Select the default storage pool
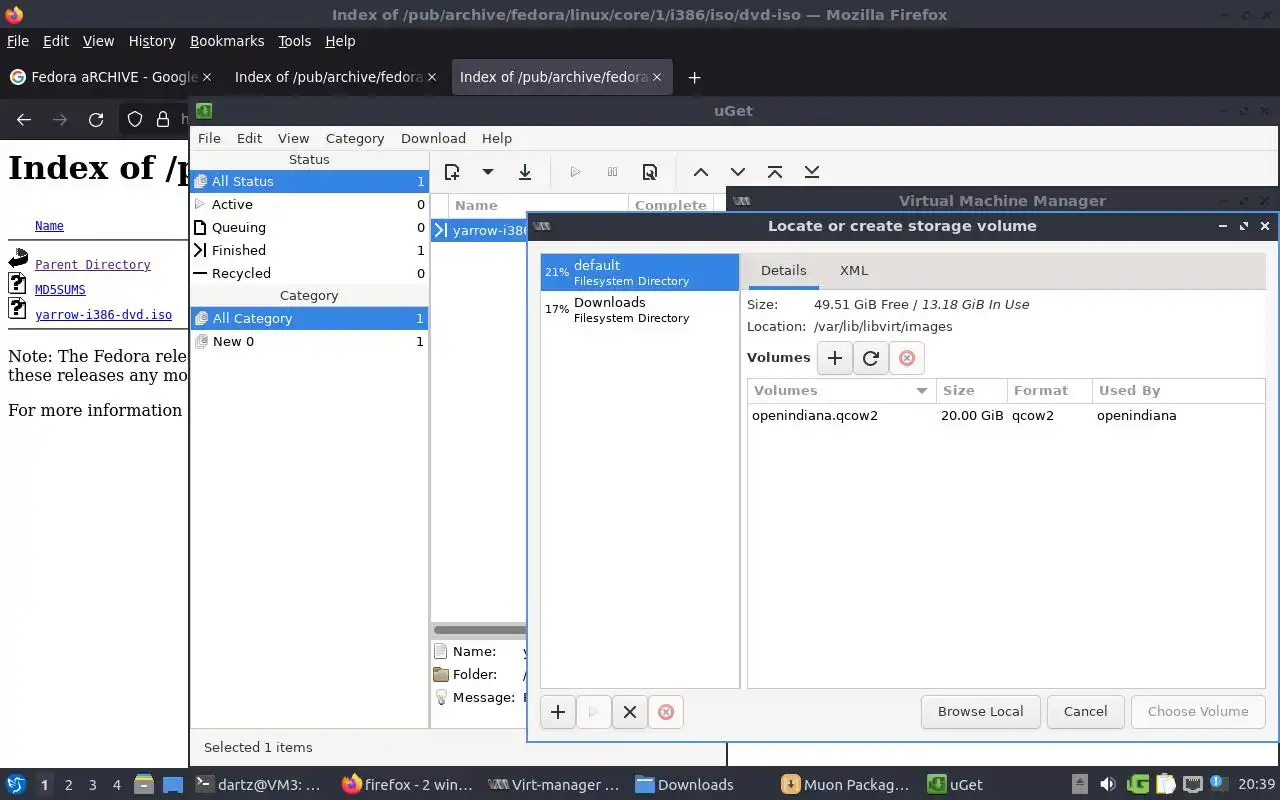This screenshot has width=1280, height=800. 640,272
